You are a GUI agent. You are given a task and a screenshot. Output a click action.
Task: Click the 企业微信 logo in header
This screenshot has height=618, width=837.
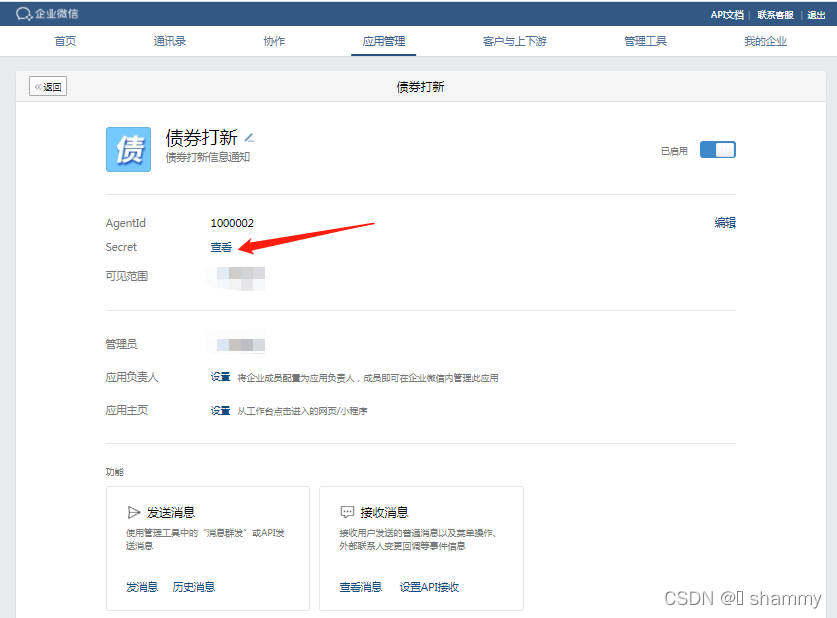click(47, 13)
